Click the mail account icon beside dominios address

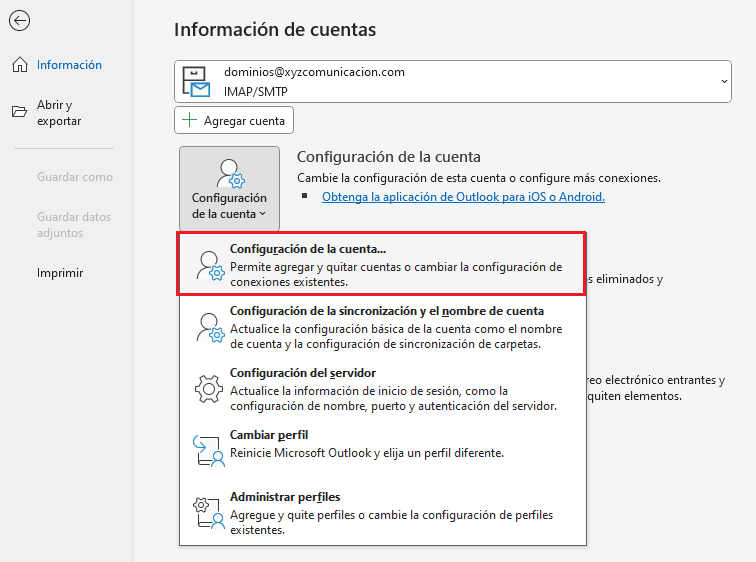(x=195, y=83)
